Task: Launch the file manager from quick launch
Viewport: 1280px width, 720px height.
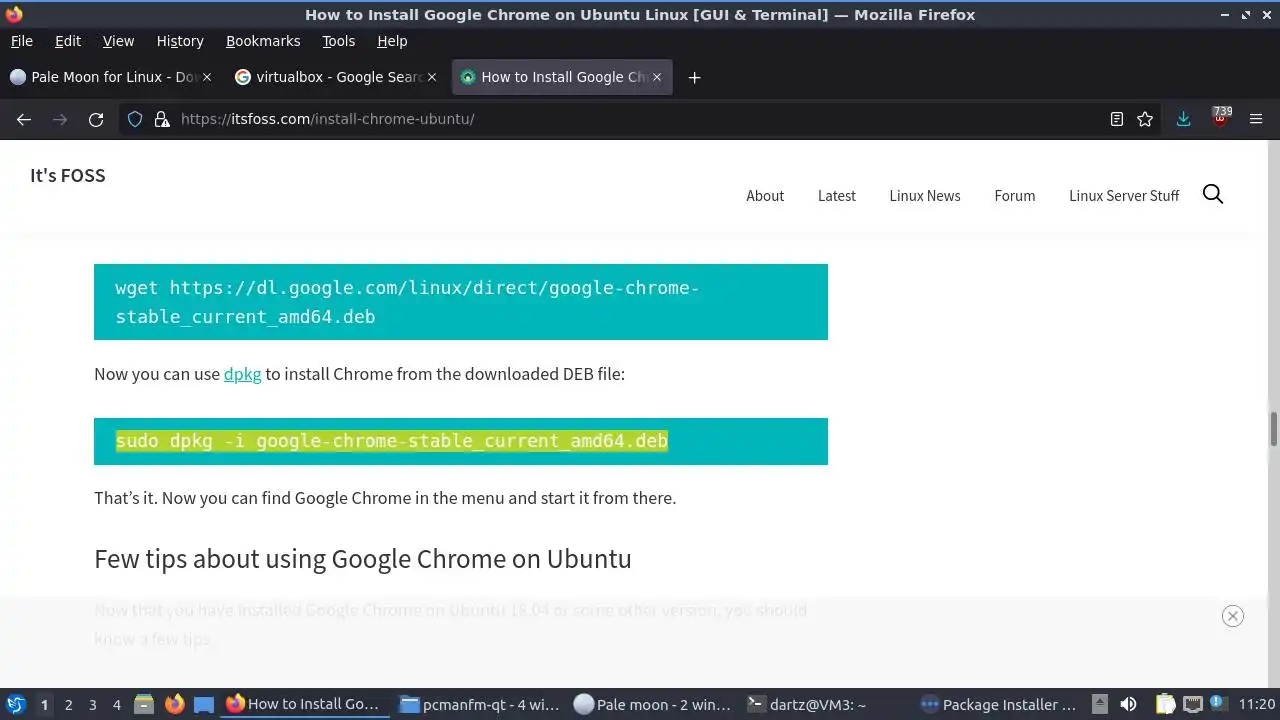Action: click(142, 704)
